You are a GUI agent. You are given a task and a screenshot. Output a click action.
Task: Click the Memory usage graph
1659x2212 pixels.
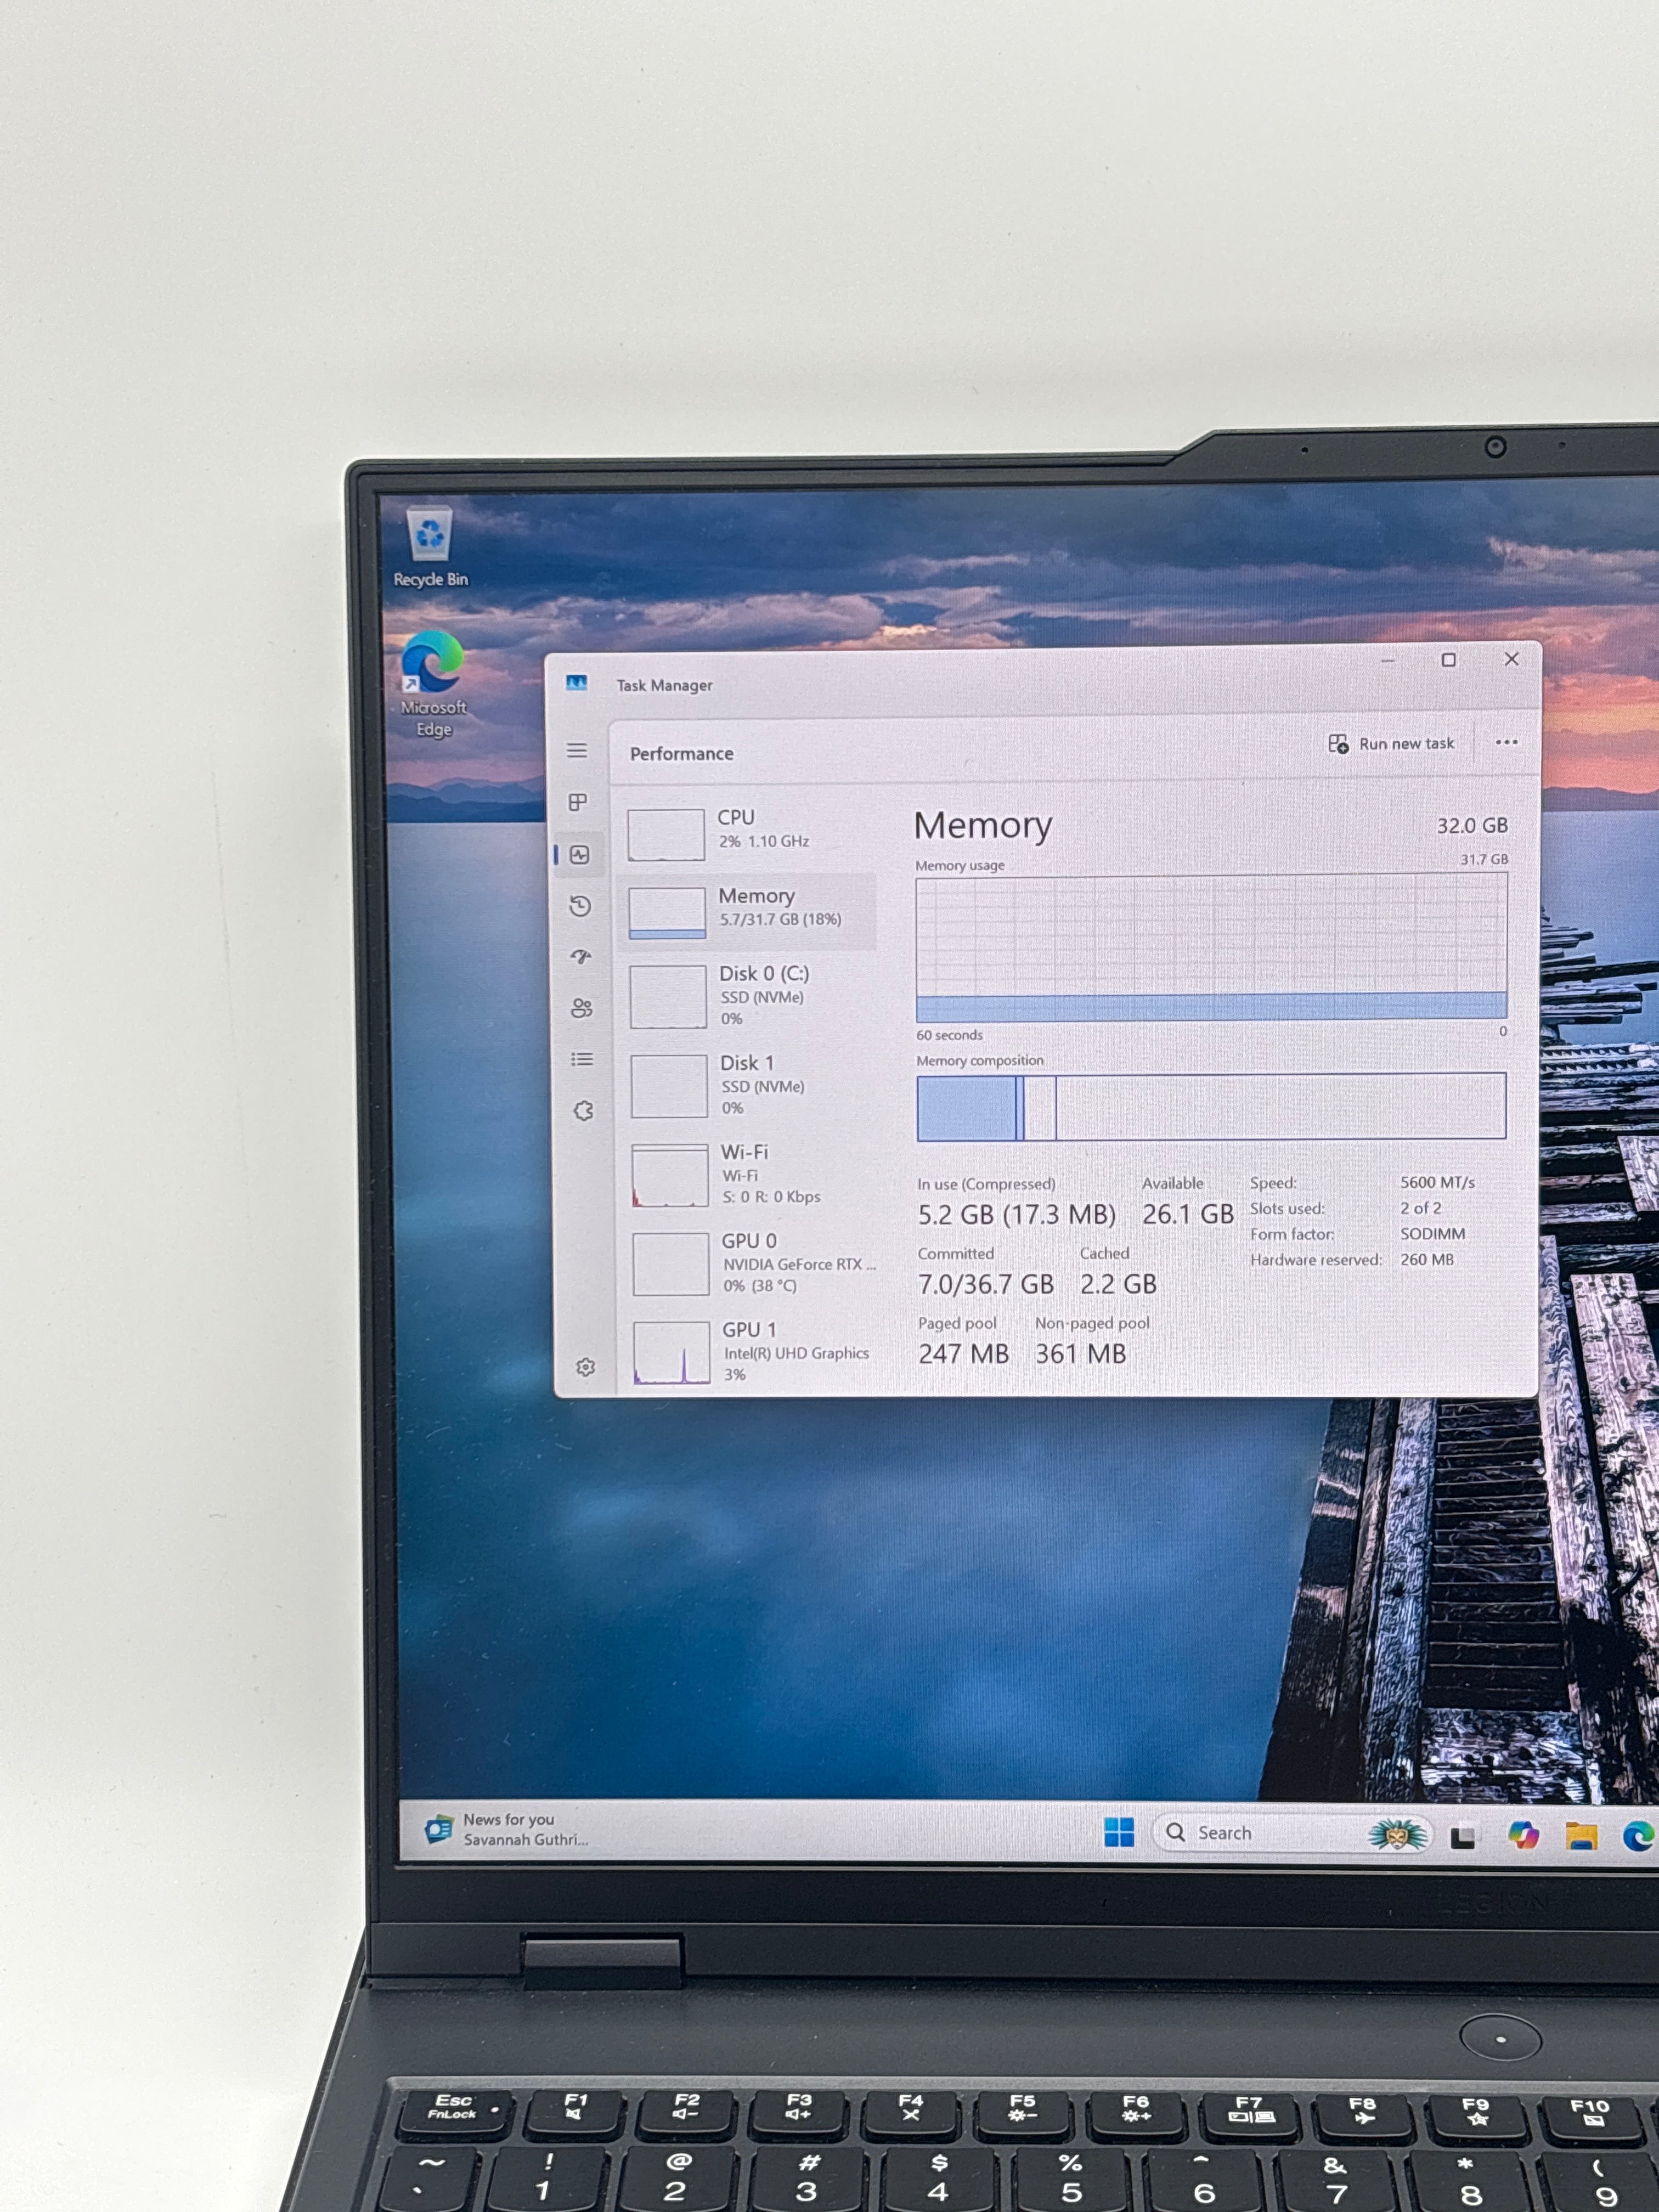click(1211, 947)
